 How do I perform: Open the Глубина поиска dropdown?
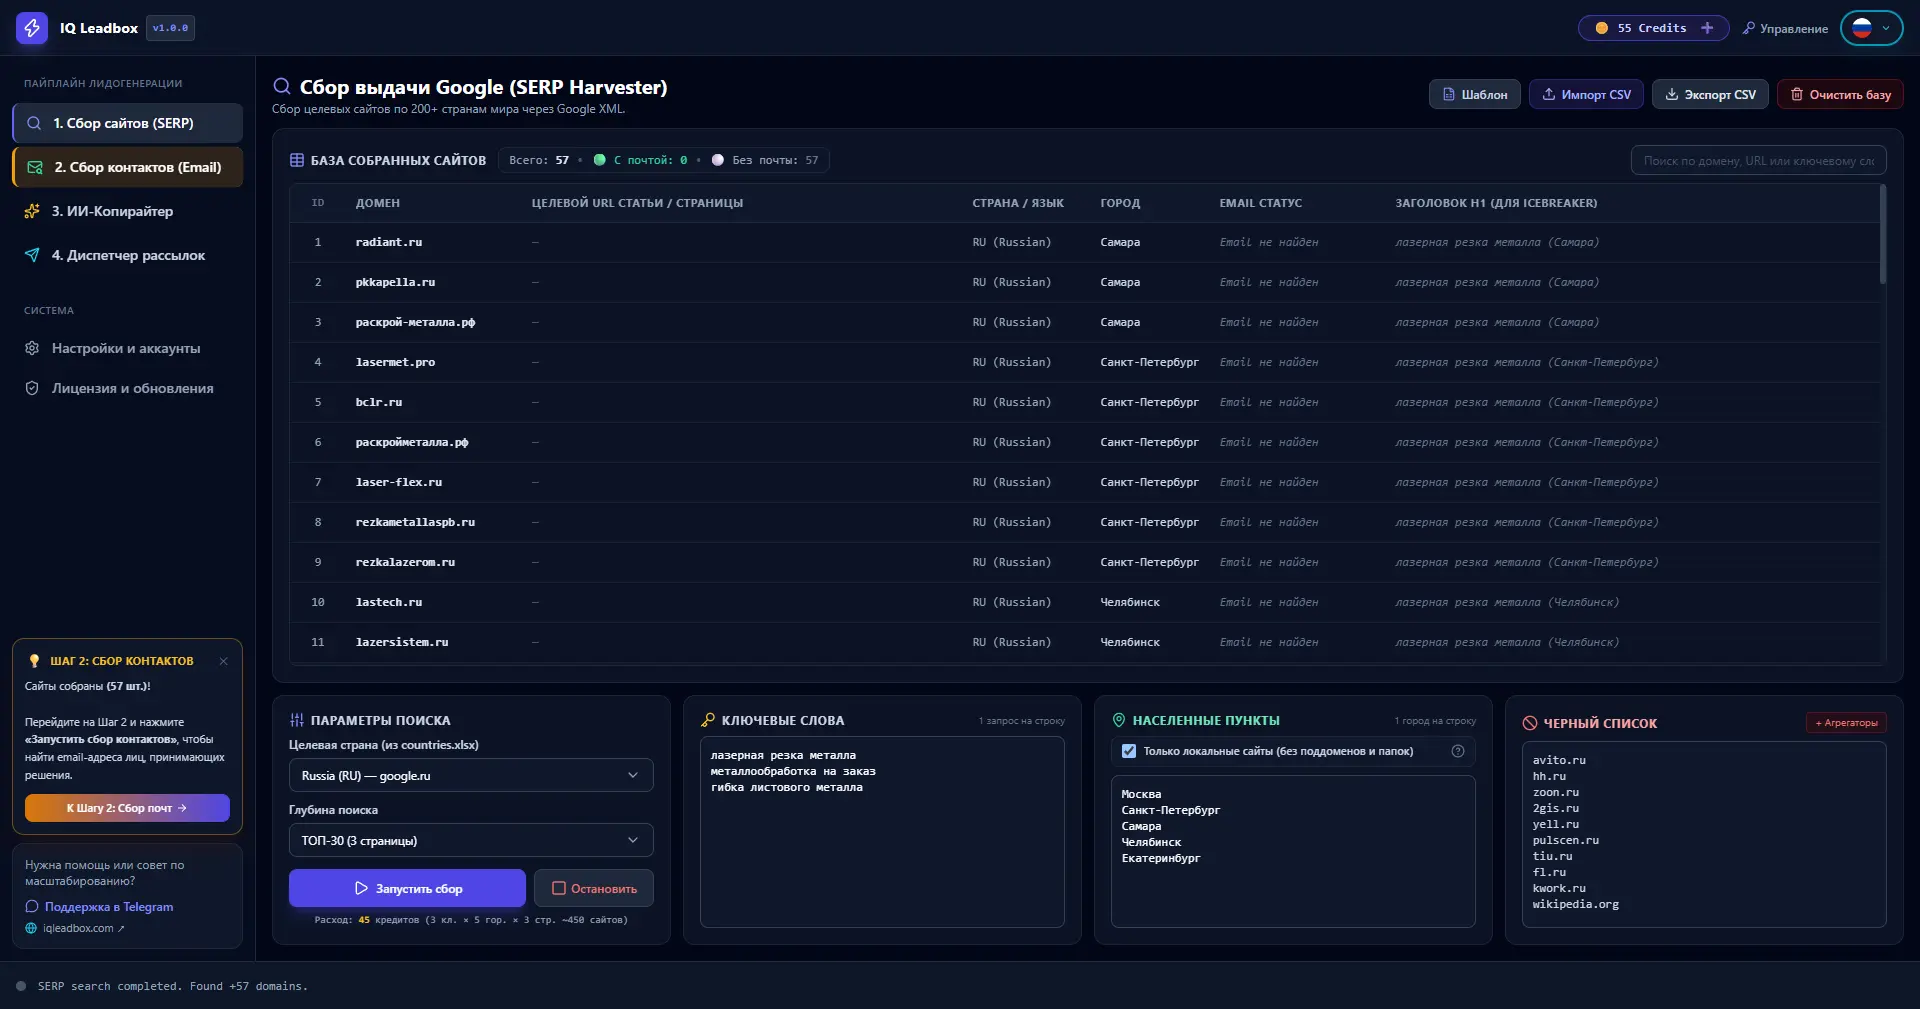tap(471, 840)
